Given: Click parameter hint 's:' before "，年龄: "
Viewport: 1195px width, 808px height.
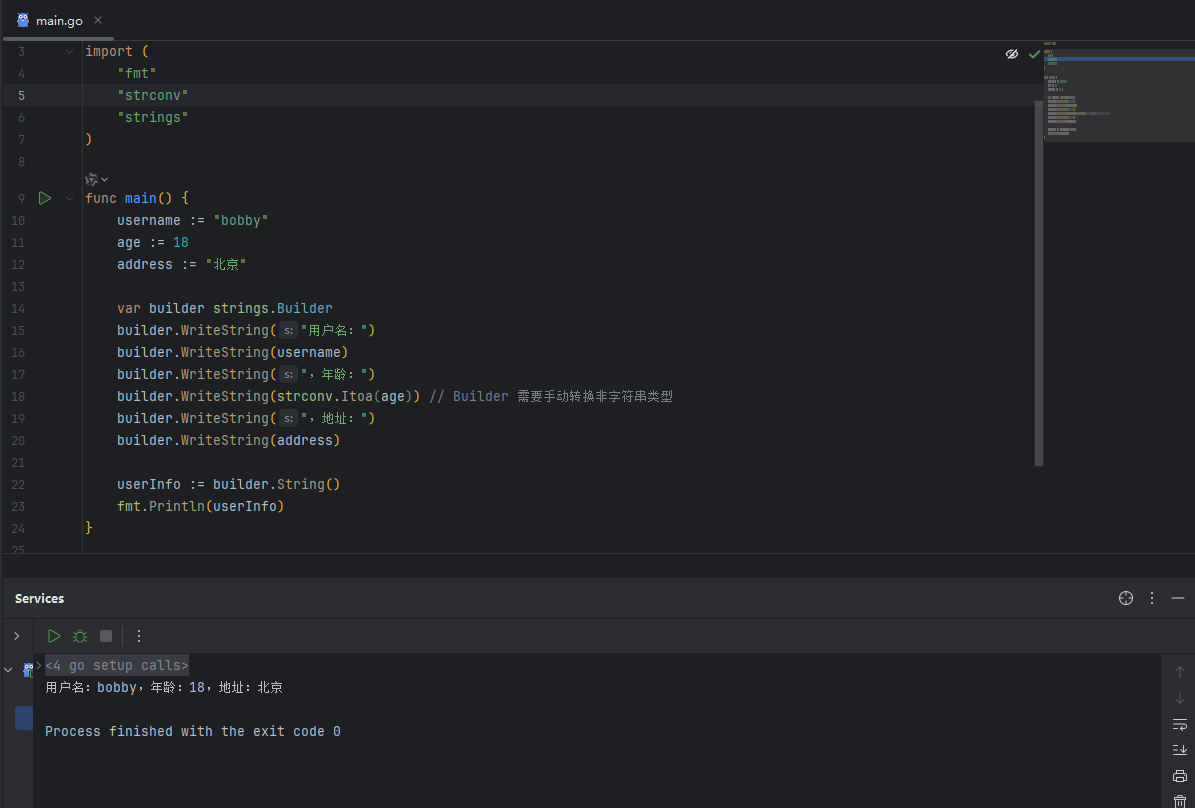Looking at the screenshot, I should 288,374.
